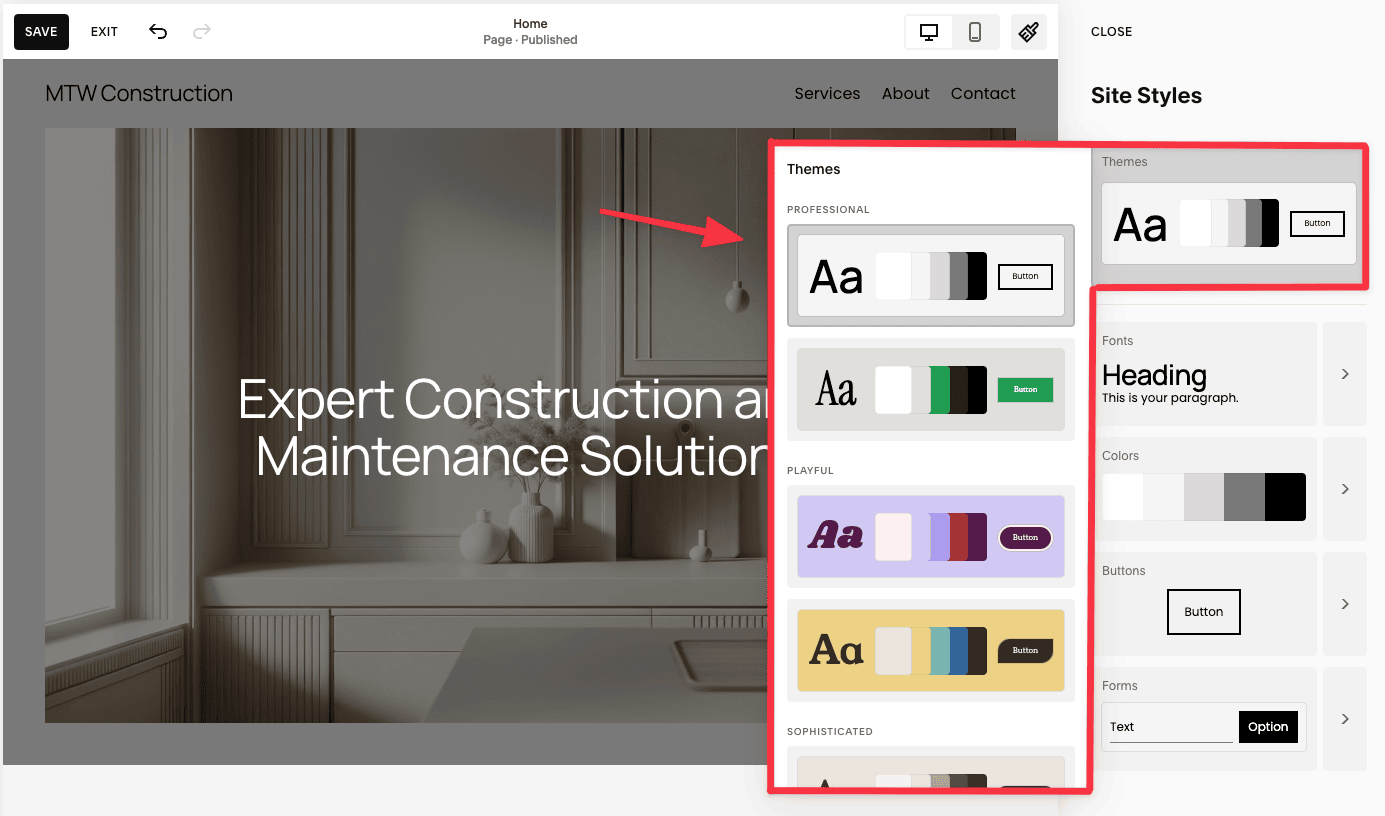
Task: Select the grayscale color palette in Colors
Action: point(1205,497)
